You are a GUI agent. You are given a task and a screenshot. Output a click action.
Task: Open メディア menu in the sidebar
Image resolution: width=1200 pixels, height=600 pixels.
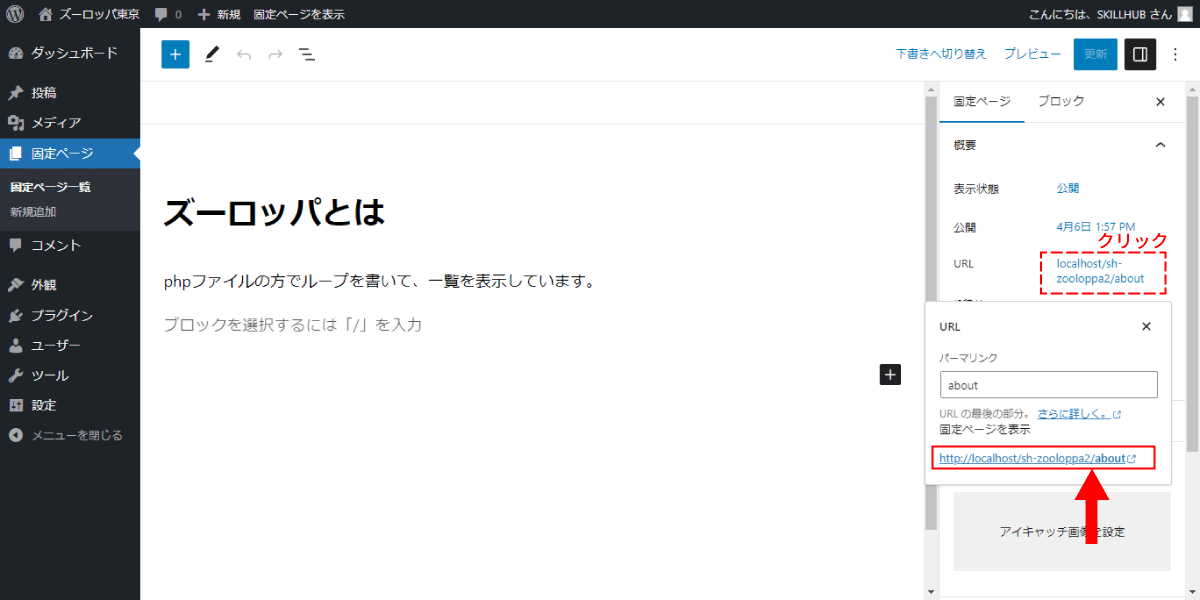pyautogui.click(x=70, y=123)
